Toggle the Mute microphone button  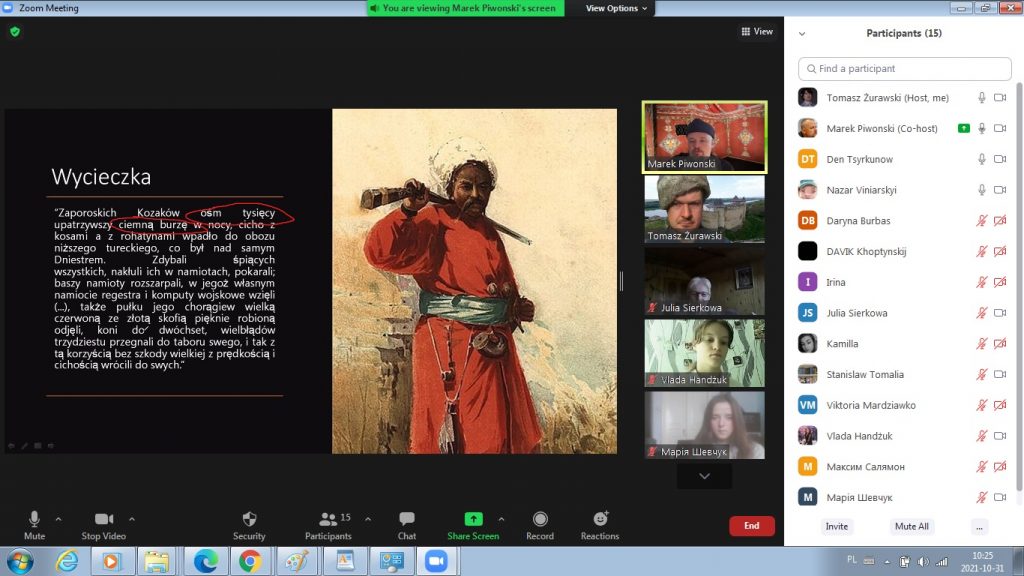34,520
